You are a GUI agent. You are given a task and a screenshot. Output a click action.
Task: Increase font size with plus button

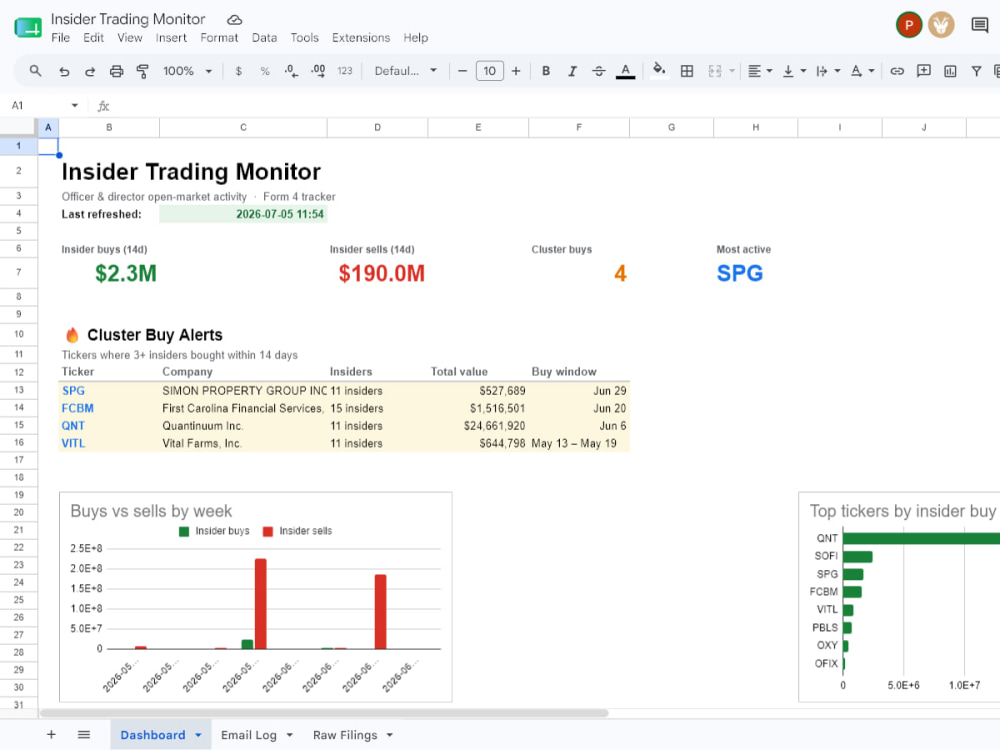516,71
